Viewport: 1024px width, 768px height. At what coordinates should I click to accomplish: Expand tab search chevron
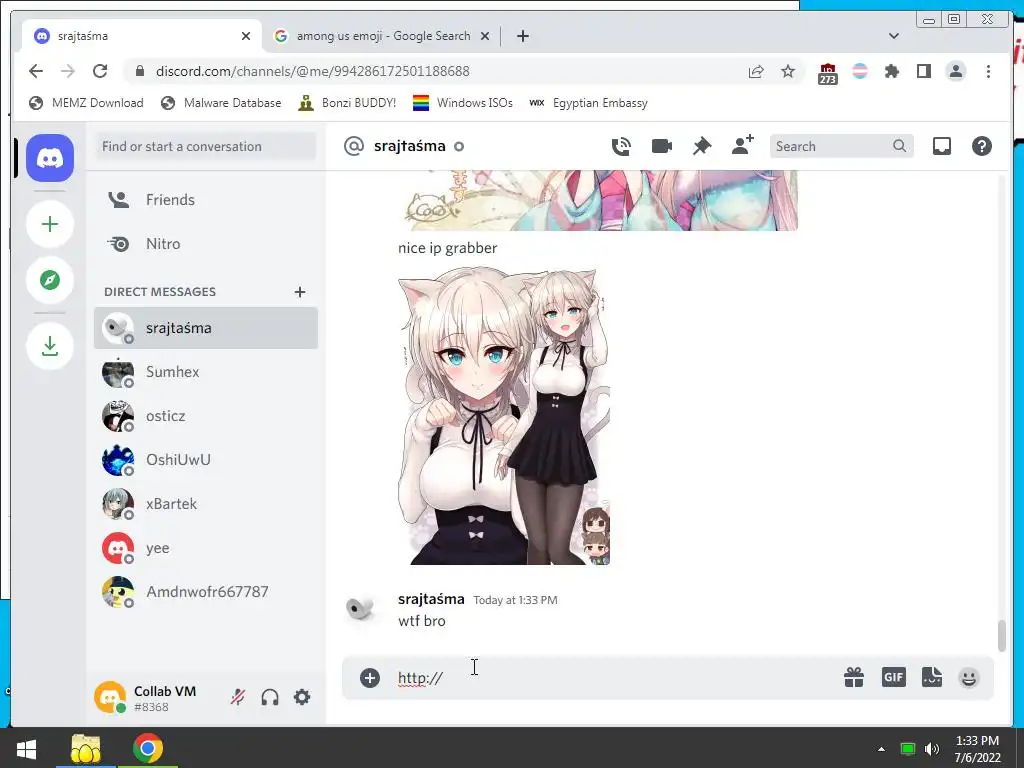point(894,36)
